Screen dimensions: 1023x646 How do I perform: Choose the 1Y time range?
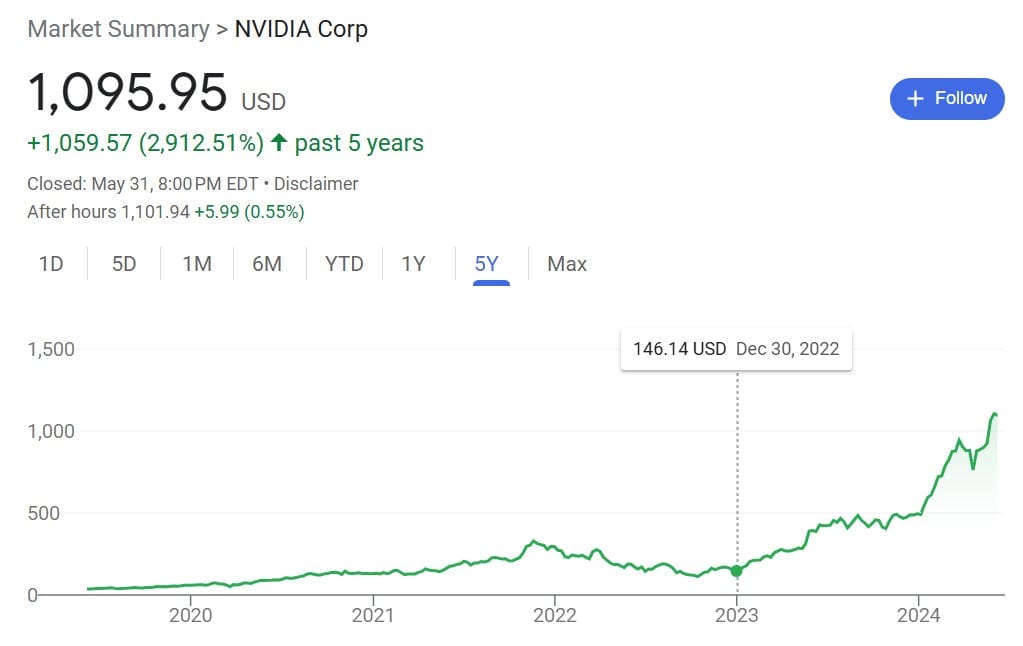tap(413, 264)
